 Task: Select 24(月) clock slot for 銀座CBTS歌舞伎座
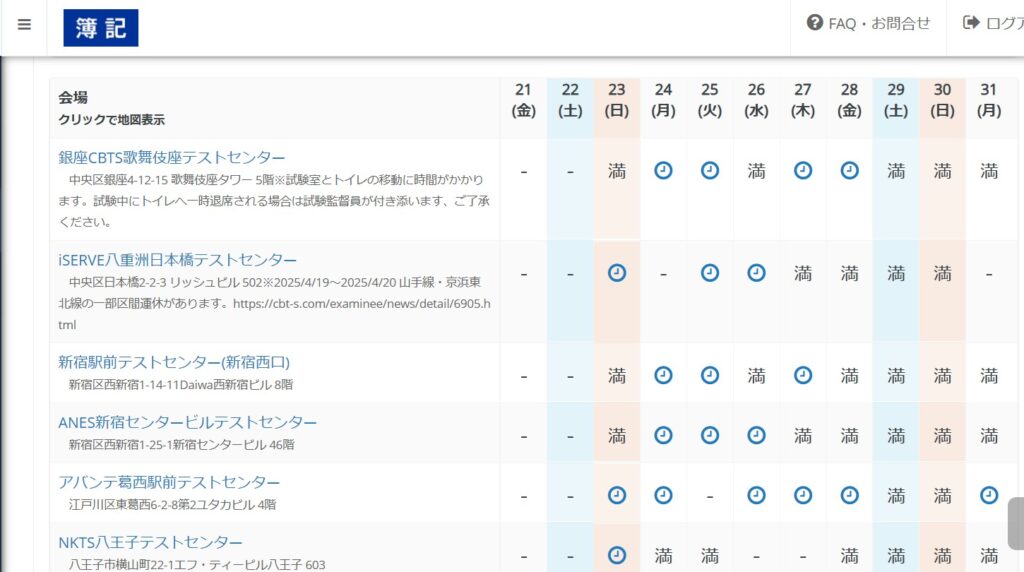(x=663, y=171)
